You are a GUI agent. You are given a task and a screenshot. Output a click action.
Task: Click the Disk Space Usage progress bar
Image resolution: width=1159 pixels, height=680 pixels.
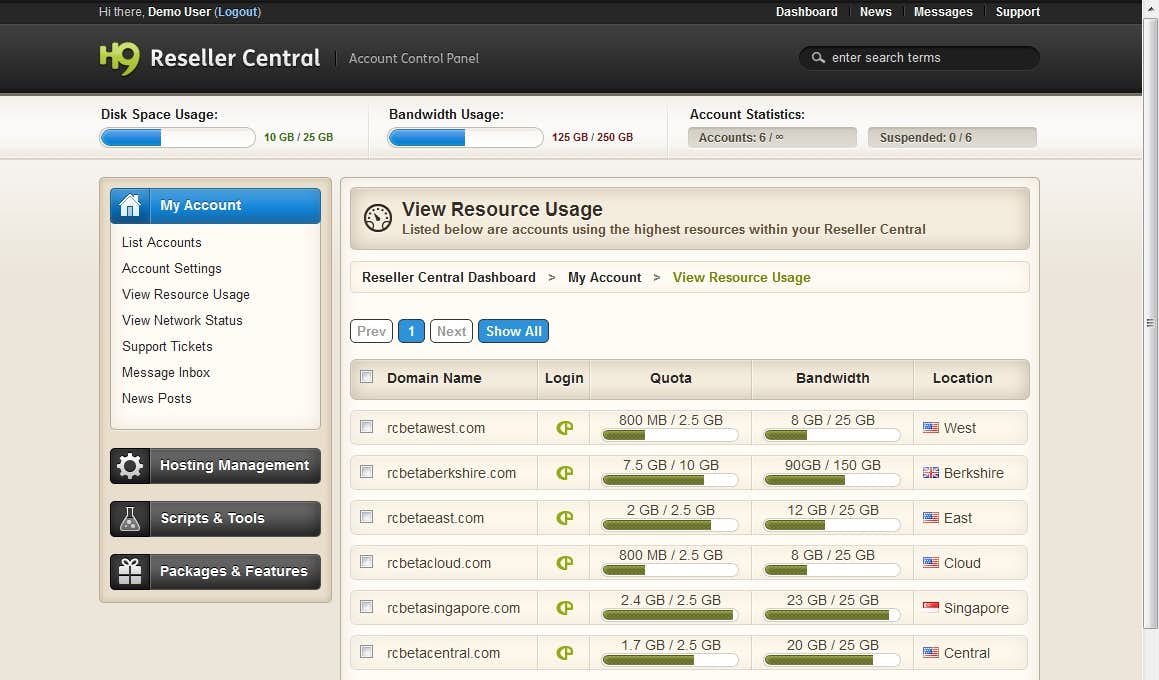(x=177, y=138)
